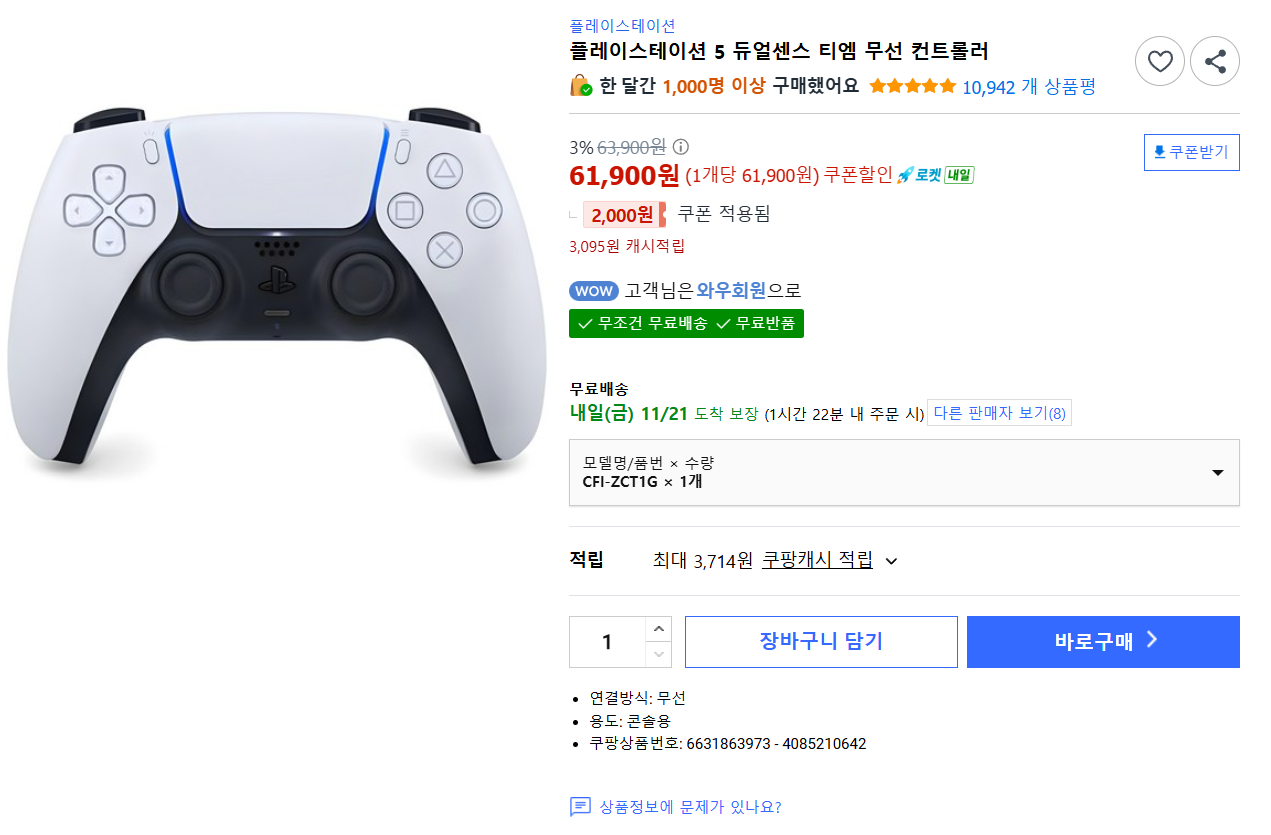The width and height of the screenshot is (1271, 835).
Task: Click the speech bubble icon beside 상품정보 link
Action: pos(579,808)
